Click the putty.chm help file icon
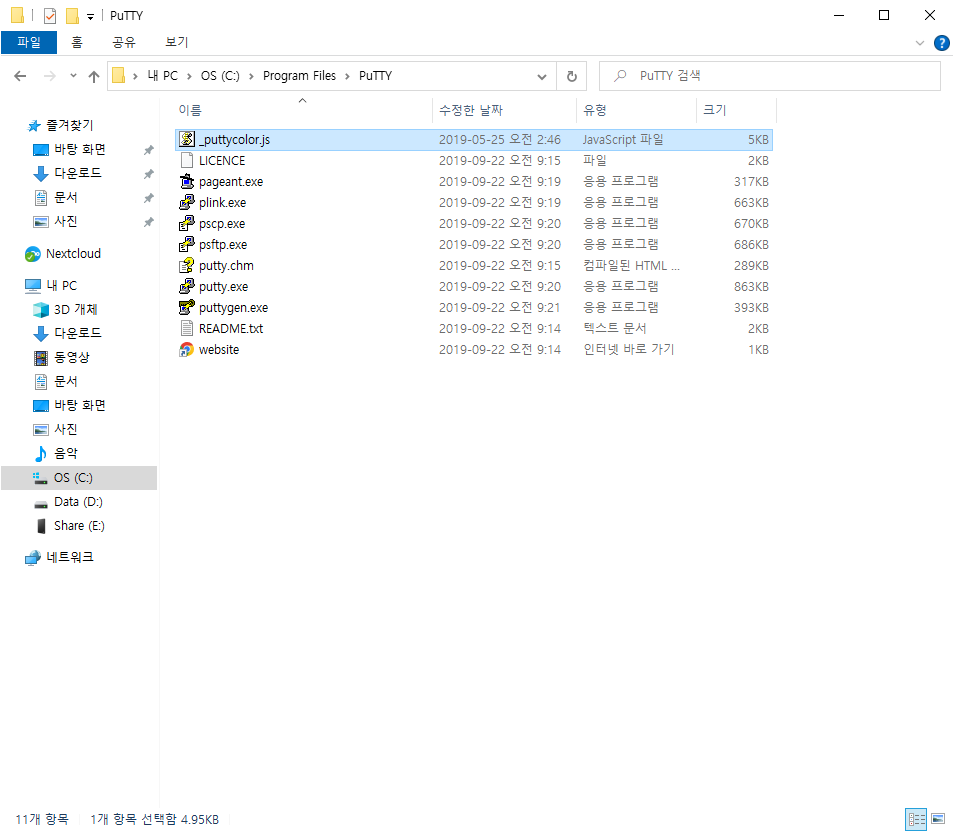 187,265
